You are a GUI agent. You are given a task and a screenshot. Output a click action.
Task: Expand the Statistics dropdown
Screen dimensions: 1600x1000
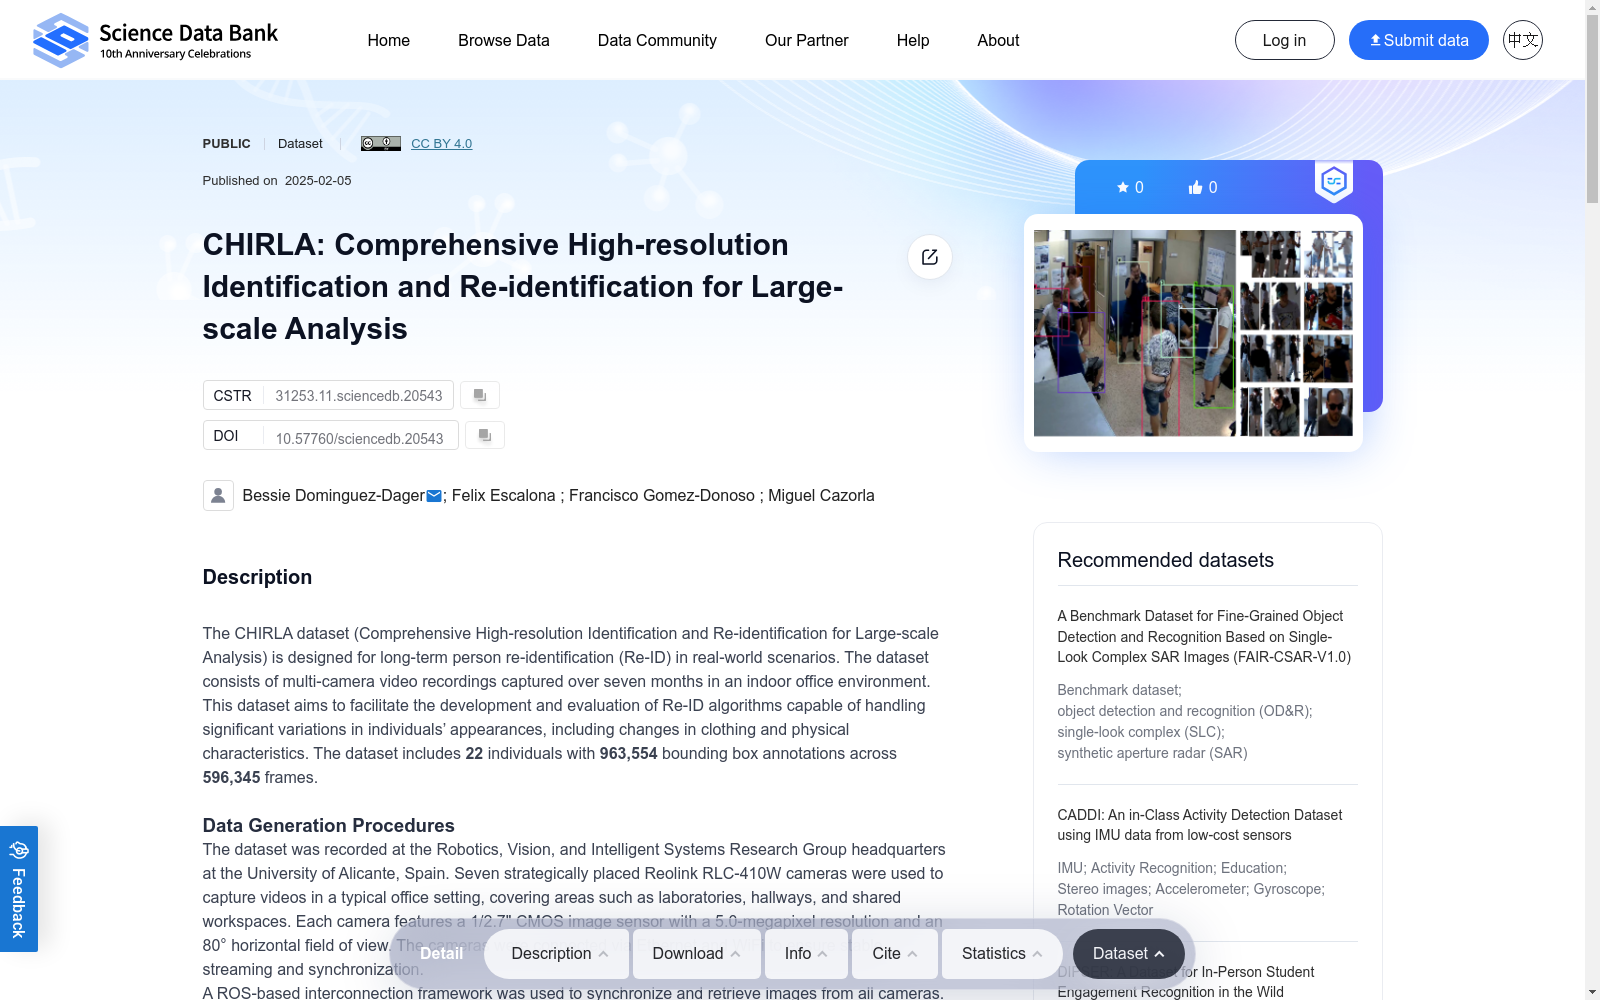[1002, 954]
